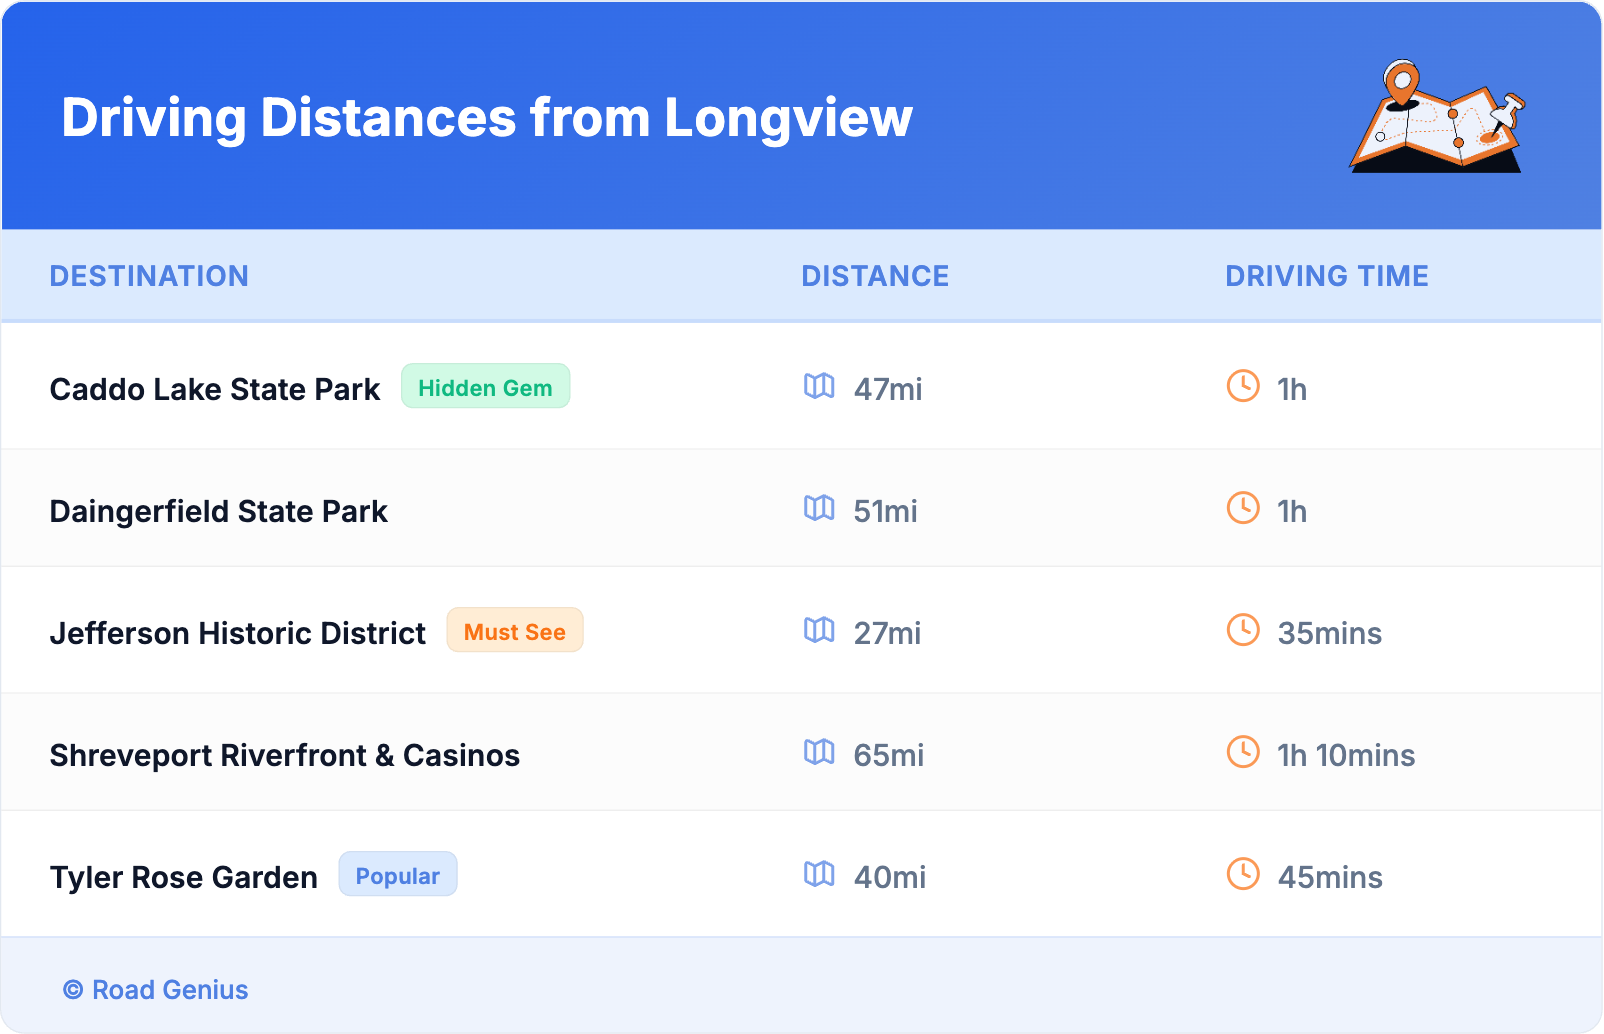Click the map illustration in the header
The width and height of the screenshot is (1604, 1034).
tap(1437, 117)
